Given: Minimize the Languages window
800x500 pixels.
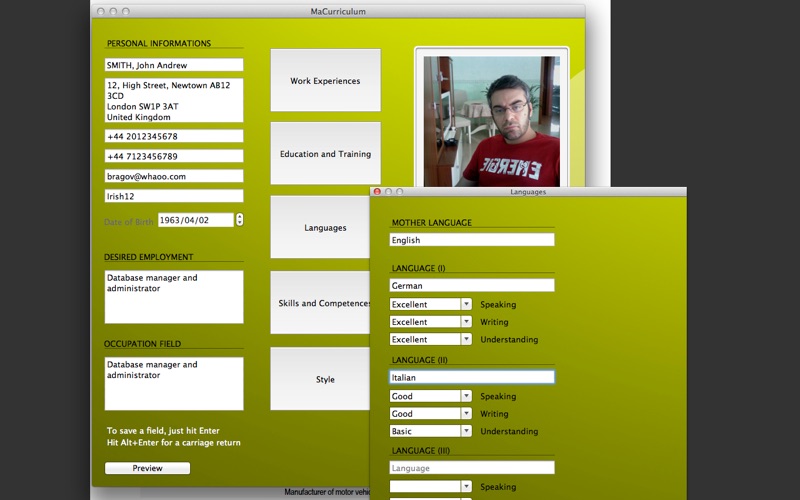Looking at the screenshot, I should [x=388, y=192].
